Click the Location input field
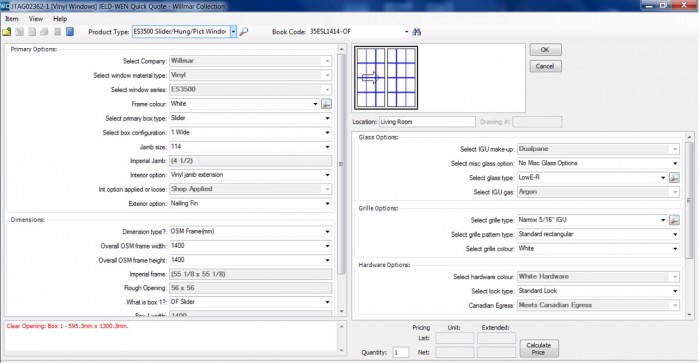The height and width of the screenshot is (363, 700). tap(427, 122)
